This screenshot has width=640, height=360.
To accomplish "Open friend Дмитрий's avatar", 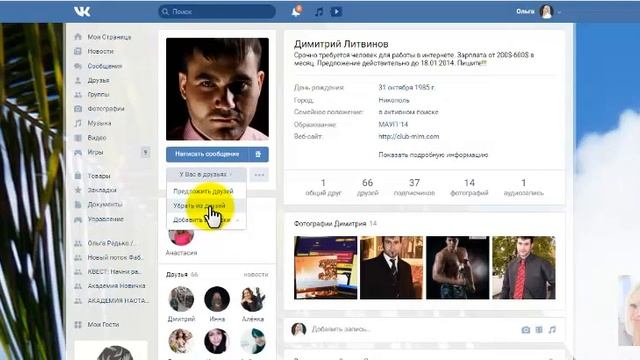I will [x=181, y=299].
